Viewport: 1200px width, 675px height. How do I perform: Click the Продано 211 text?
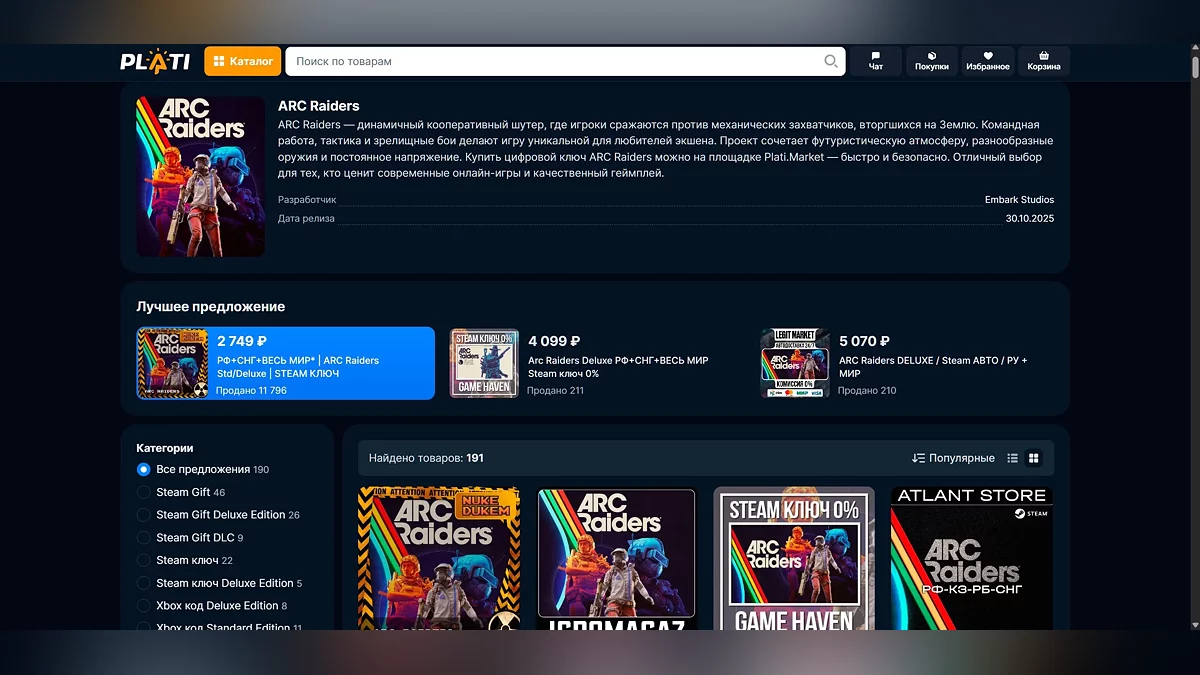[555, 390]
